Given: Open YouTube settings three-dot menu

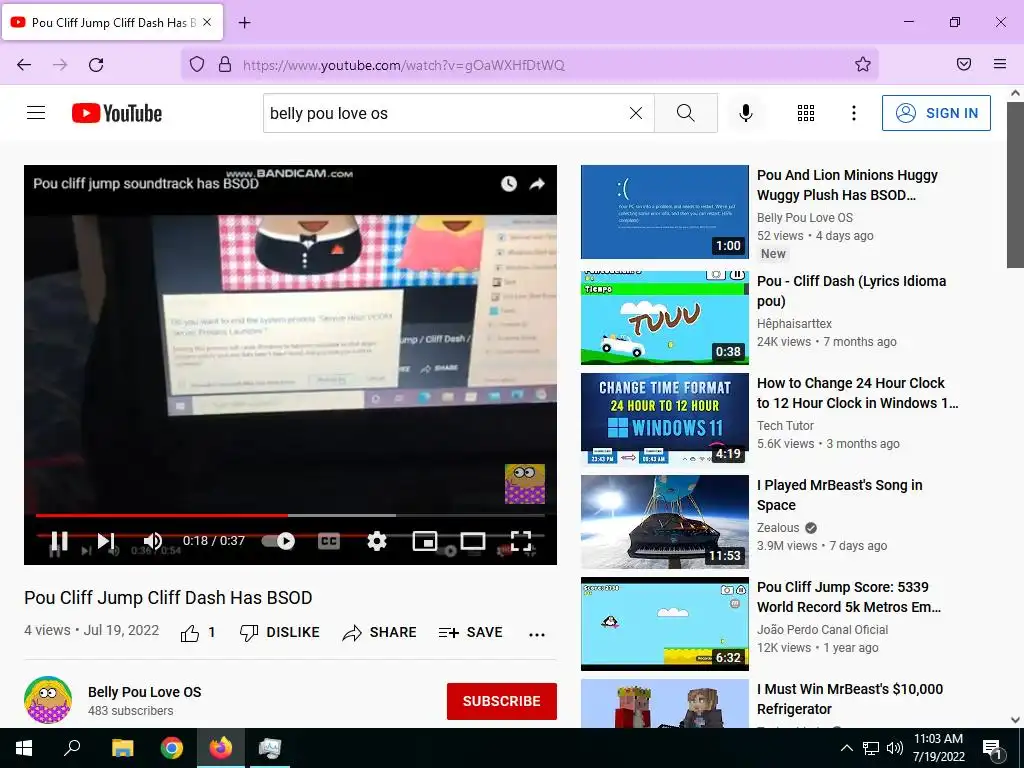Looking at the screenshot, I should (x=854, y=113).
